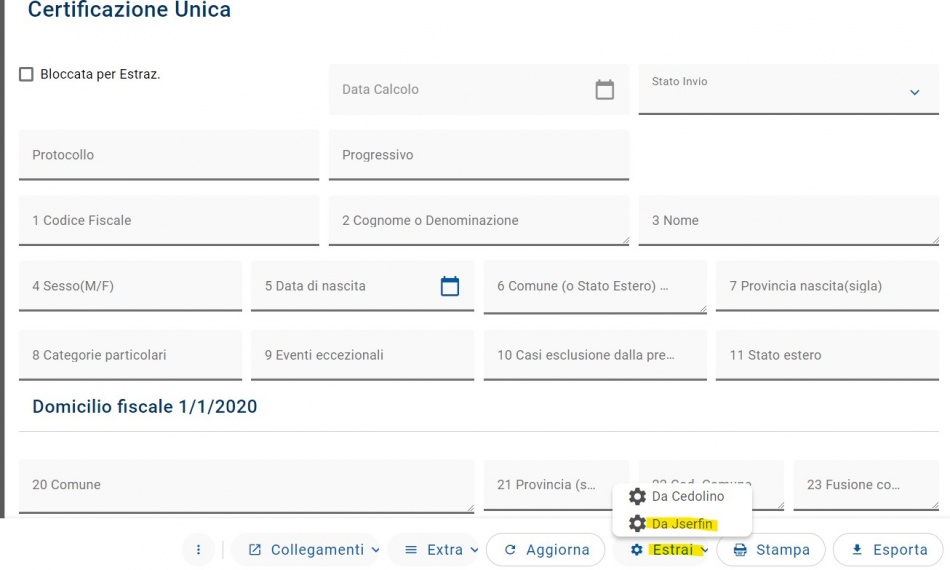Open the Data Calcolo calendar picker
The height and width of the screenshot is (570, 950).
[x=604, y=90]
